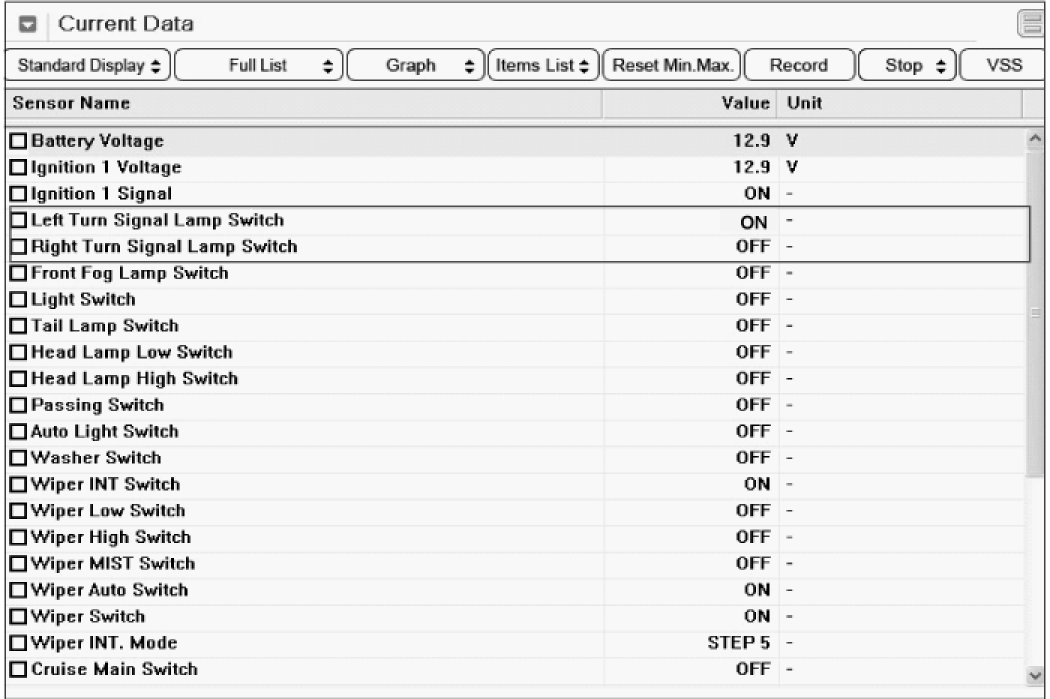1050x699 pixels.
Task: Click the panel menu icon at top right
Action: [x=1030, y=24]
